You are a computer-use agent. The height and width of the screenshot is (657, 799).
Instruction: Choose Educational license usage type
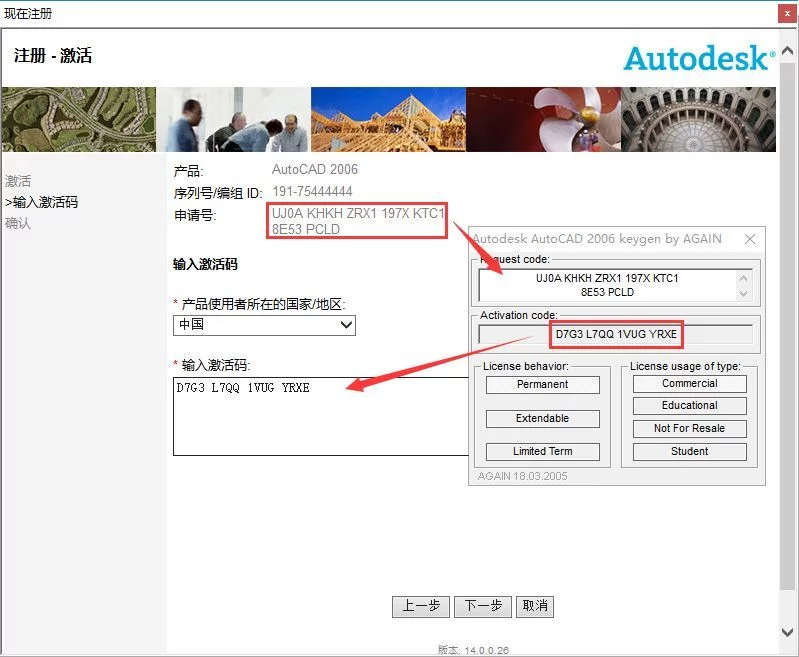point(689,406)
